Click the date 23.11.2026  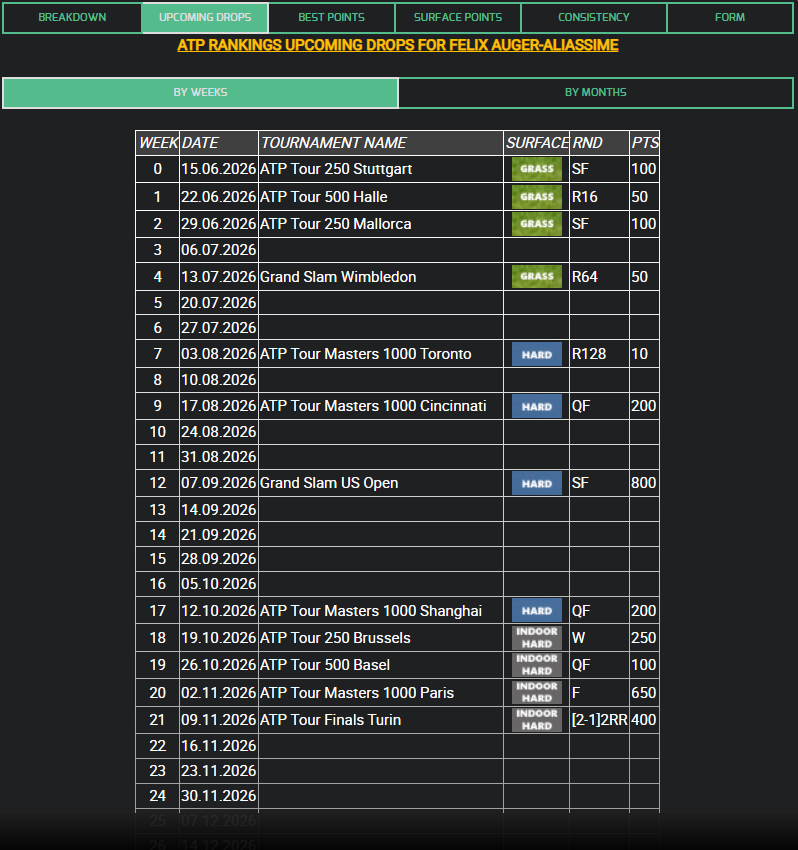coord(218,771)
